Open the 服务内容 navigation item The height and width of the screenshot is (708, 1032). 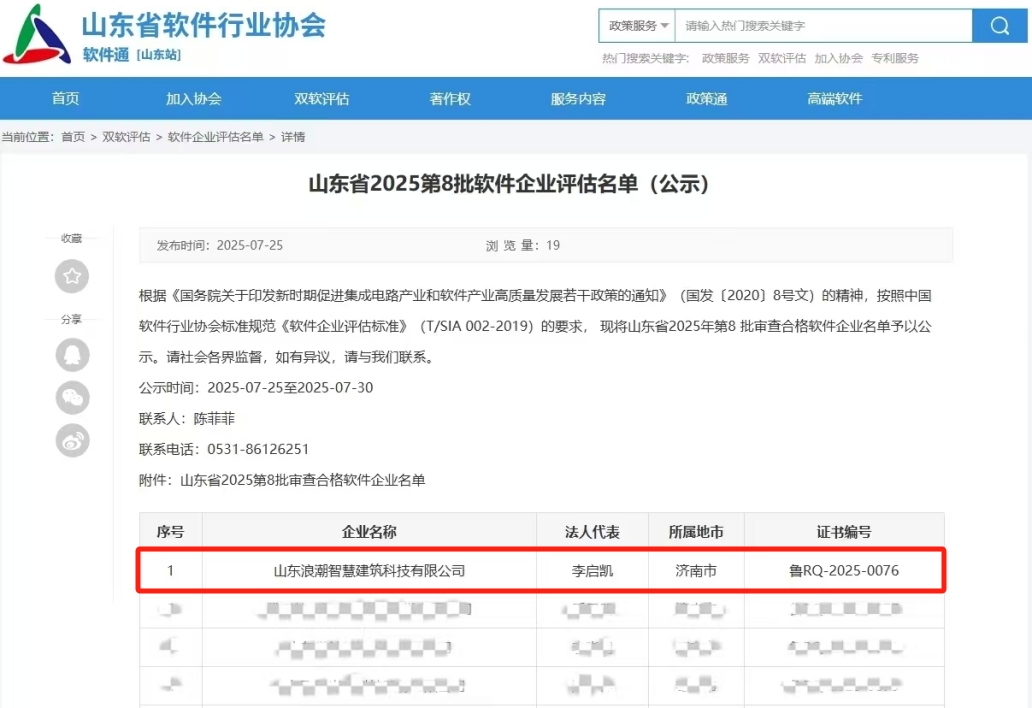click(x=578, y=99)
